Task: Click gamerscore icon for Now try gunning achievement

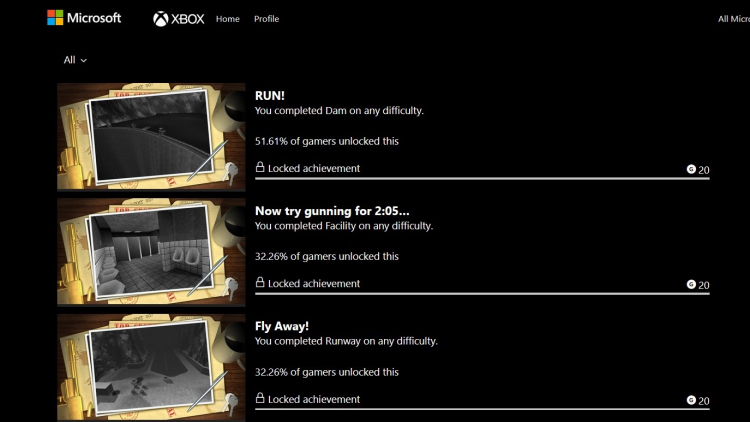Action: (x=691, y=284)
